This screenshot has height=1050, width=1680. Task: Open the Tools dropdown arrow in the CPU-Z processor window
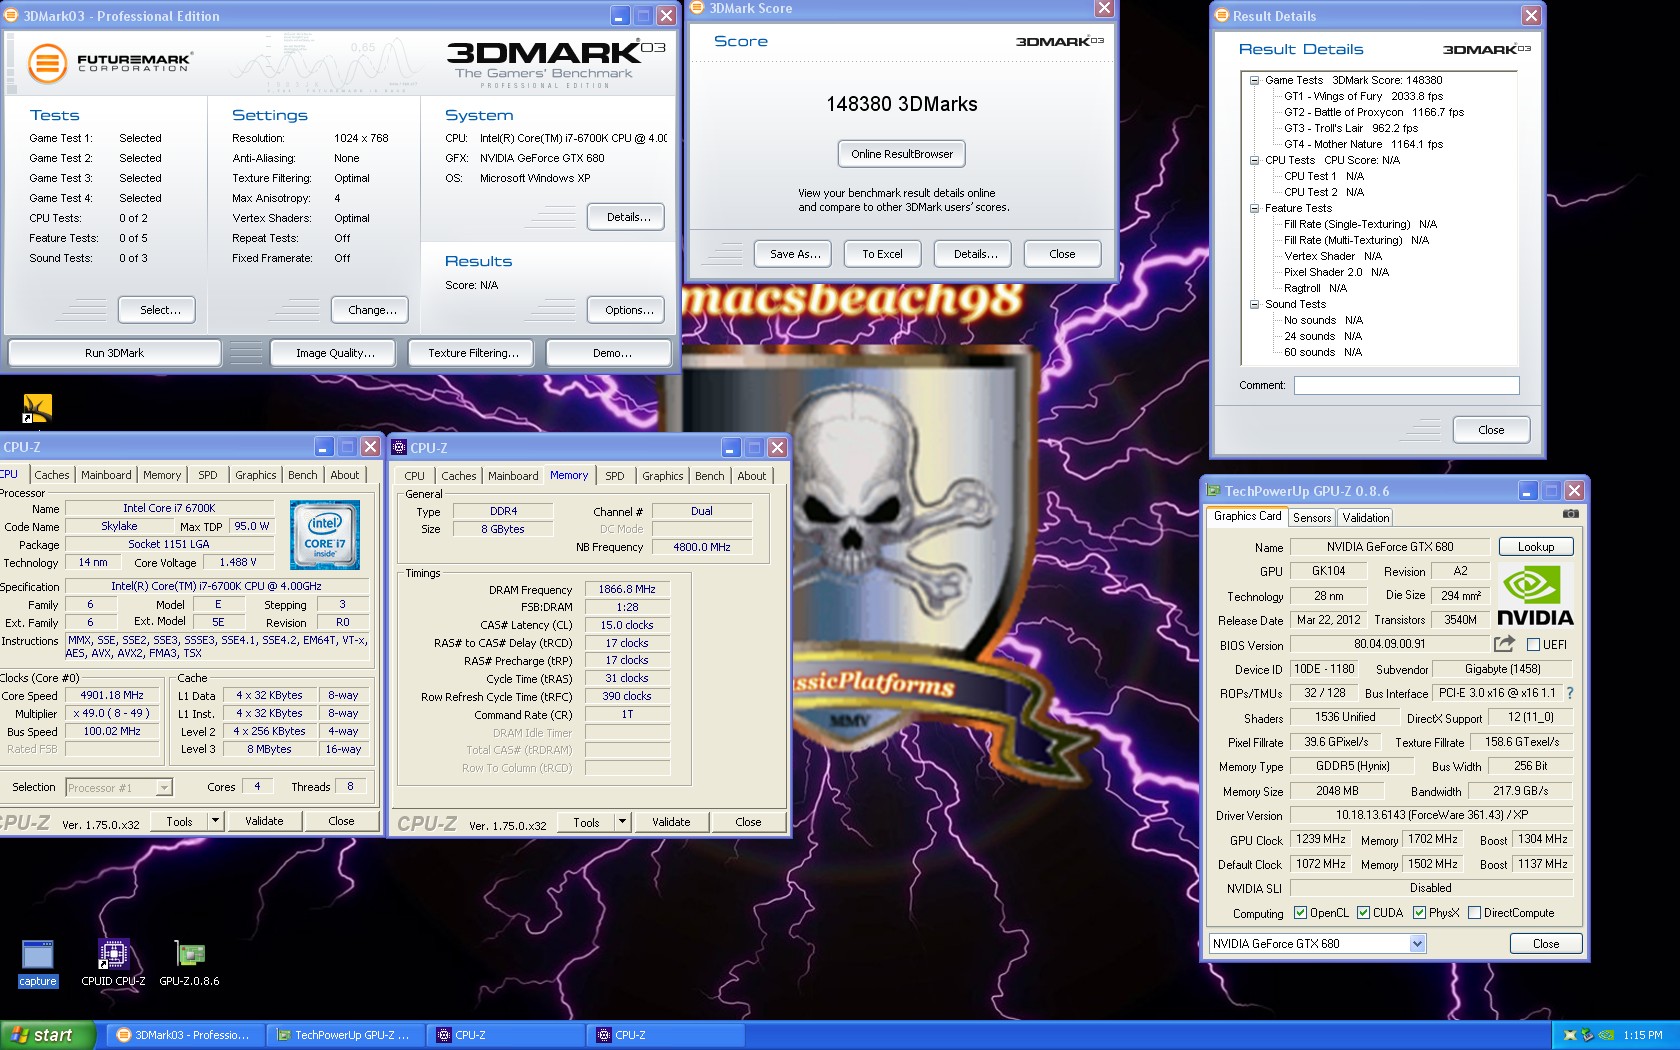[215, 821]
